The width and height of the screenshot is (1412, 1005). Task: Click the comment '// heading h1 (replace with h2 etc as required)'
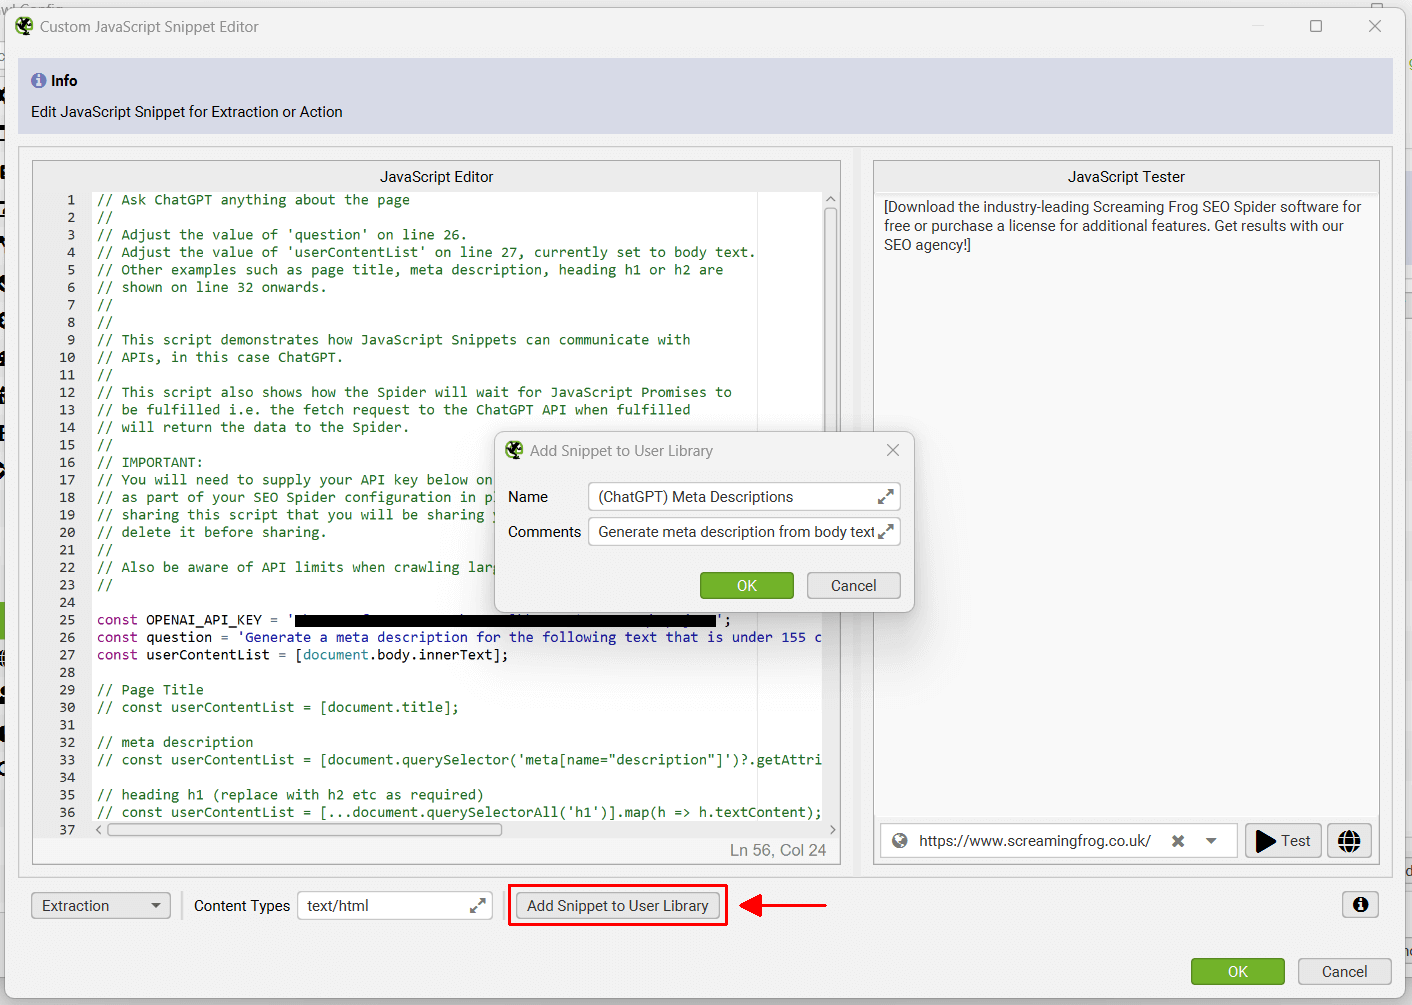click(x=290, y=795)
